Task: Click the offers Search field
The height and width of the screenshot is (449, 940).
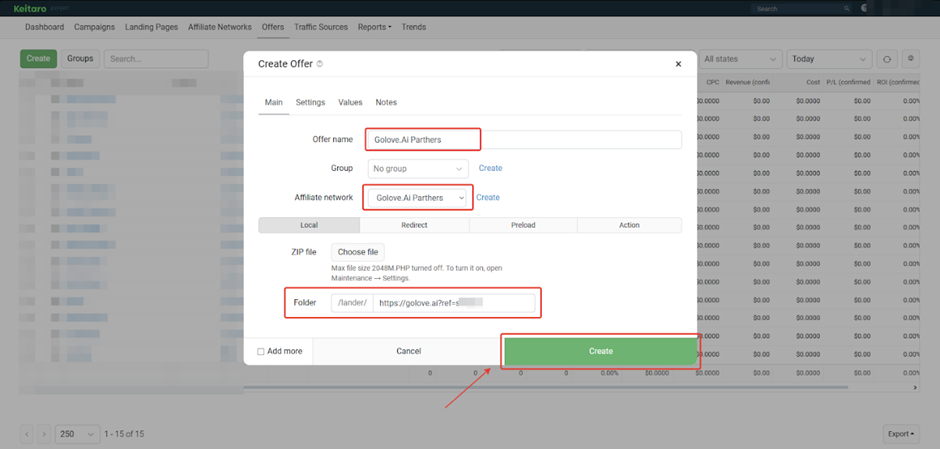Action: pos(156,59)
